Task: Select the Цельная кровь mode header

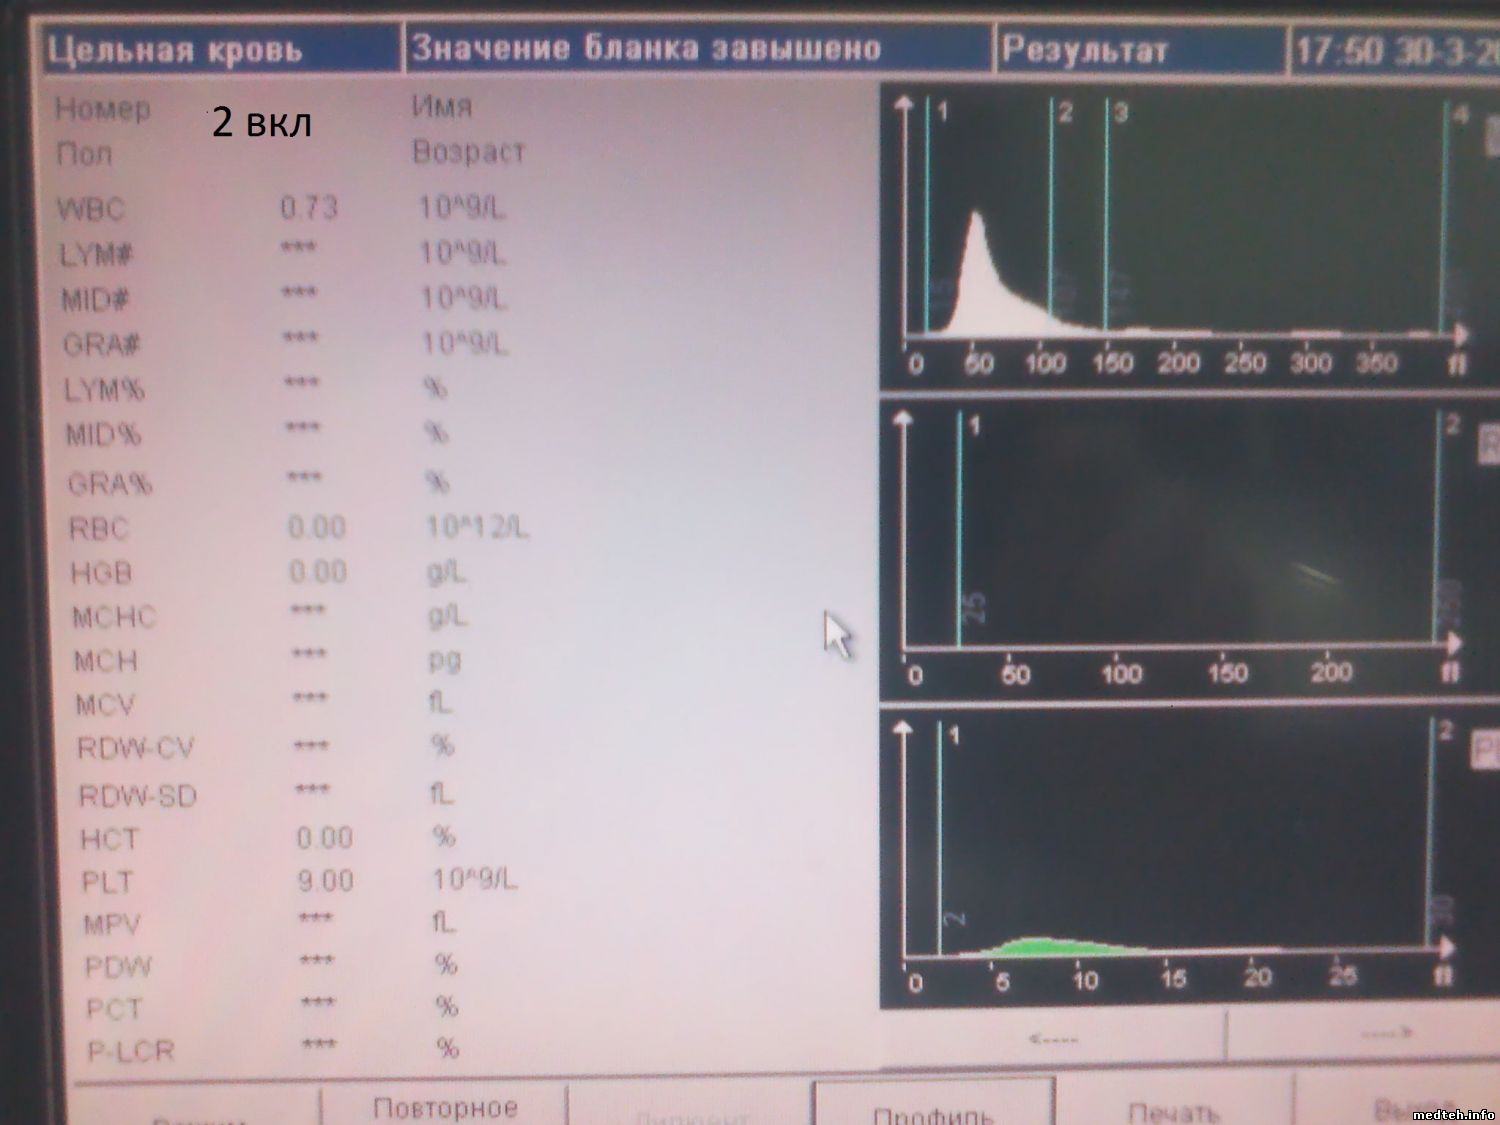Action: [176, 50]
